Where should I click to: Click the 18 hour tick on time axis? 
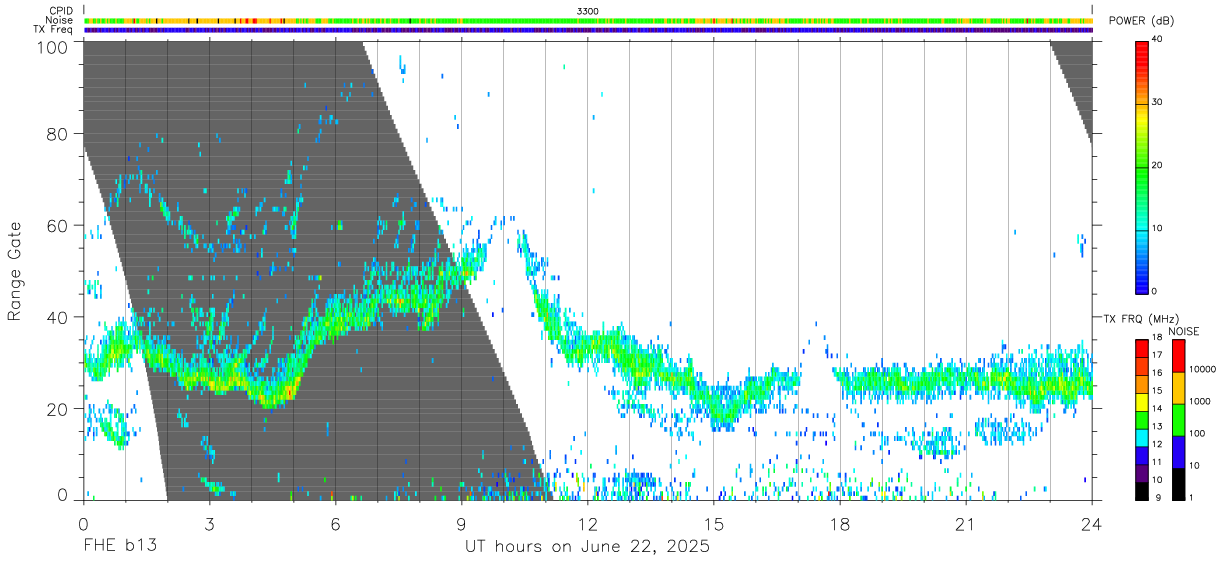click(x=840, y=524)
